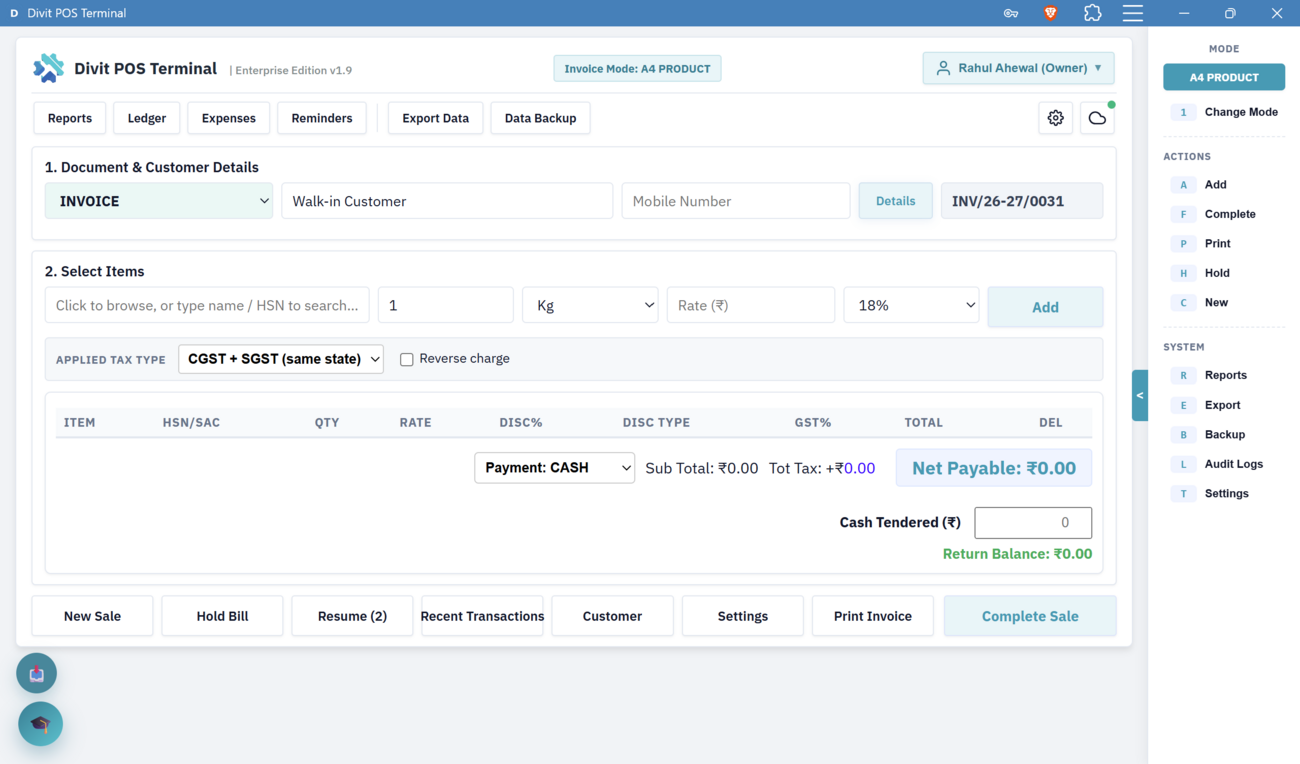Click 'Net Payable: ₹0.00' total box
1300x764 pixels.
click(994, 468)
